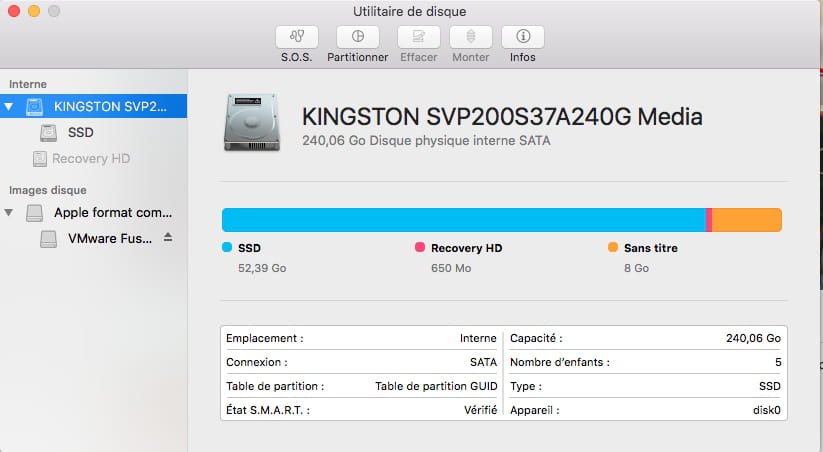Click the État S.M.A.R.T. : label
The height and width of the screenshot is (452, 823).
(x=268, y=410)
